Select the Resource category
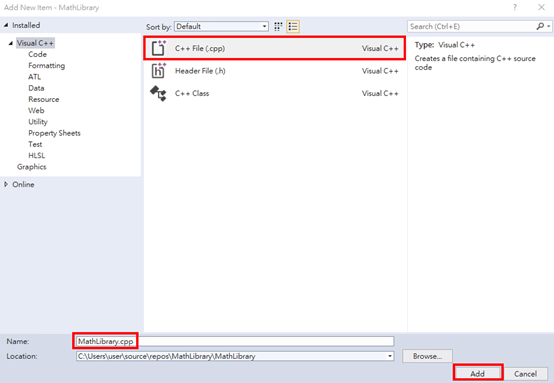 (x=44, y=99)
